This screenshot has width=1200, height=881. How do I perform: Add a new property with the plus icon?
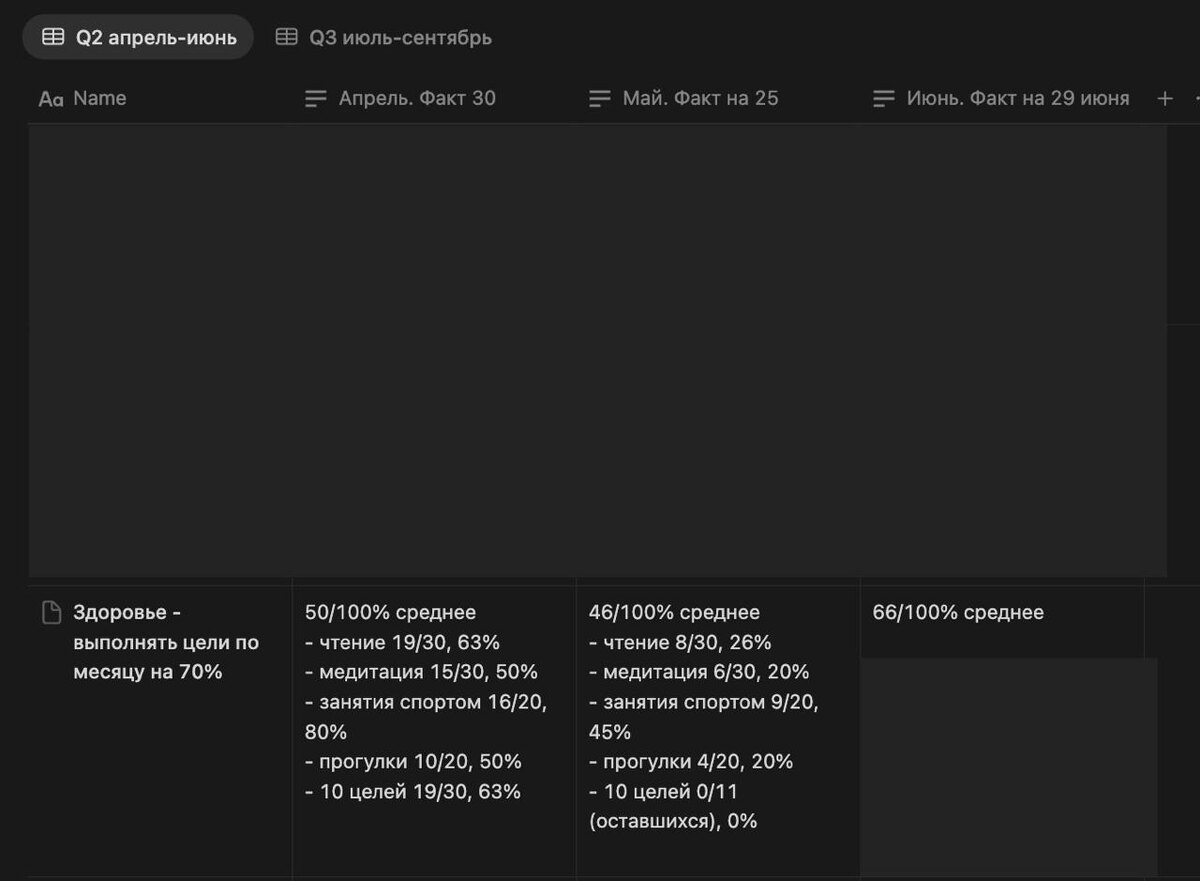click(x=1165, y=98)
